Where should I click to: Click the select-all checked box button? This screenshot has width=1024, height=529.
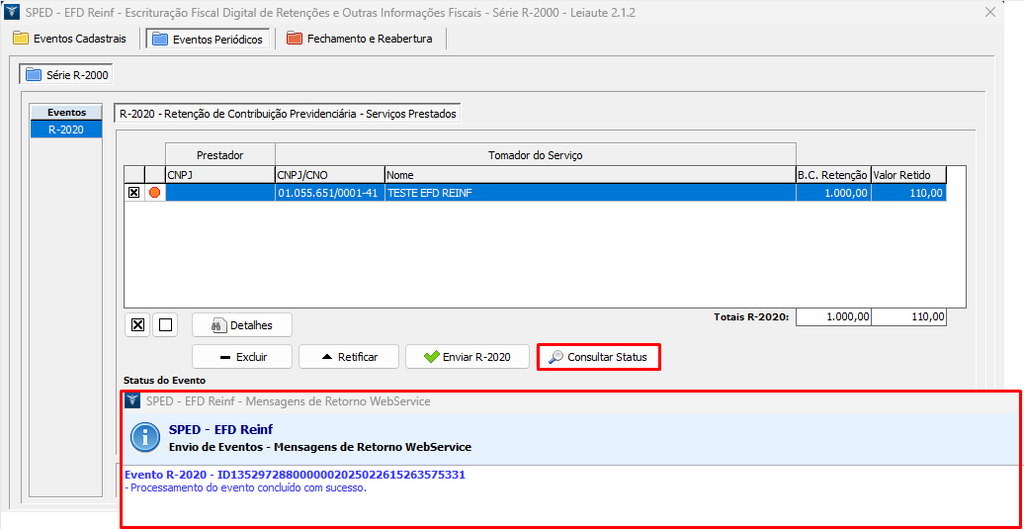(x=138, y=324)
